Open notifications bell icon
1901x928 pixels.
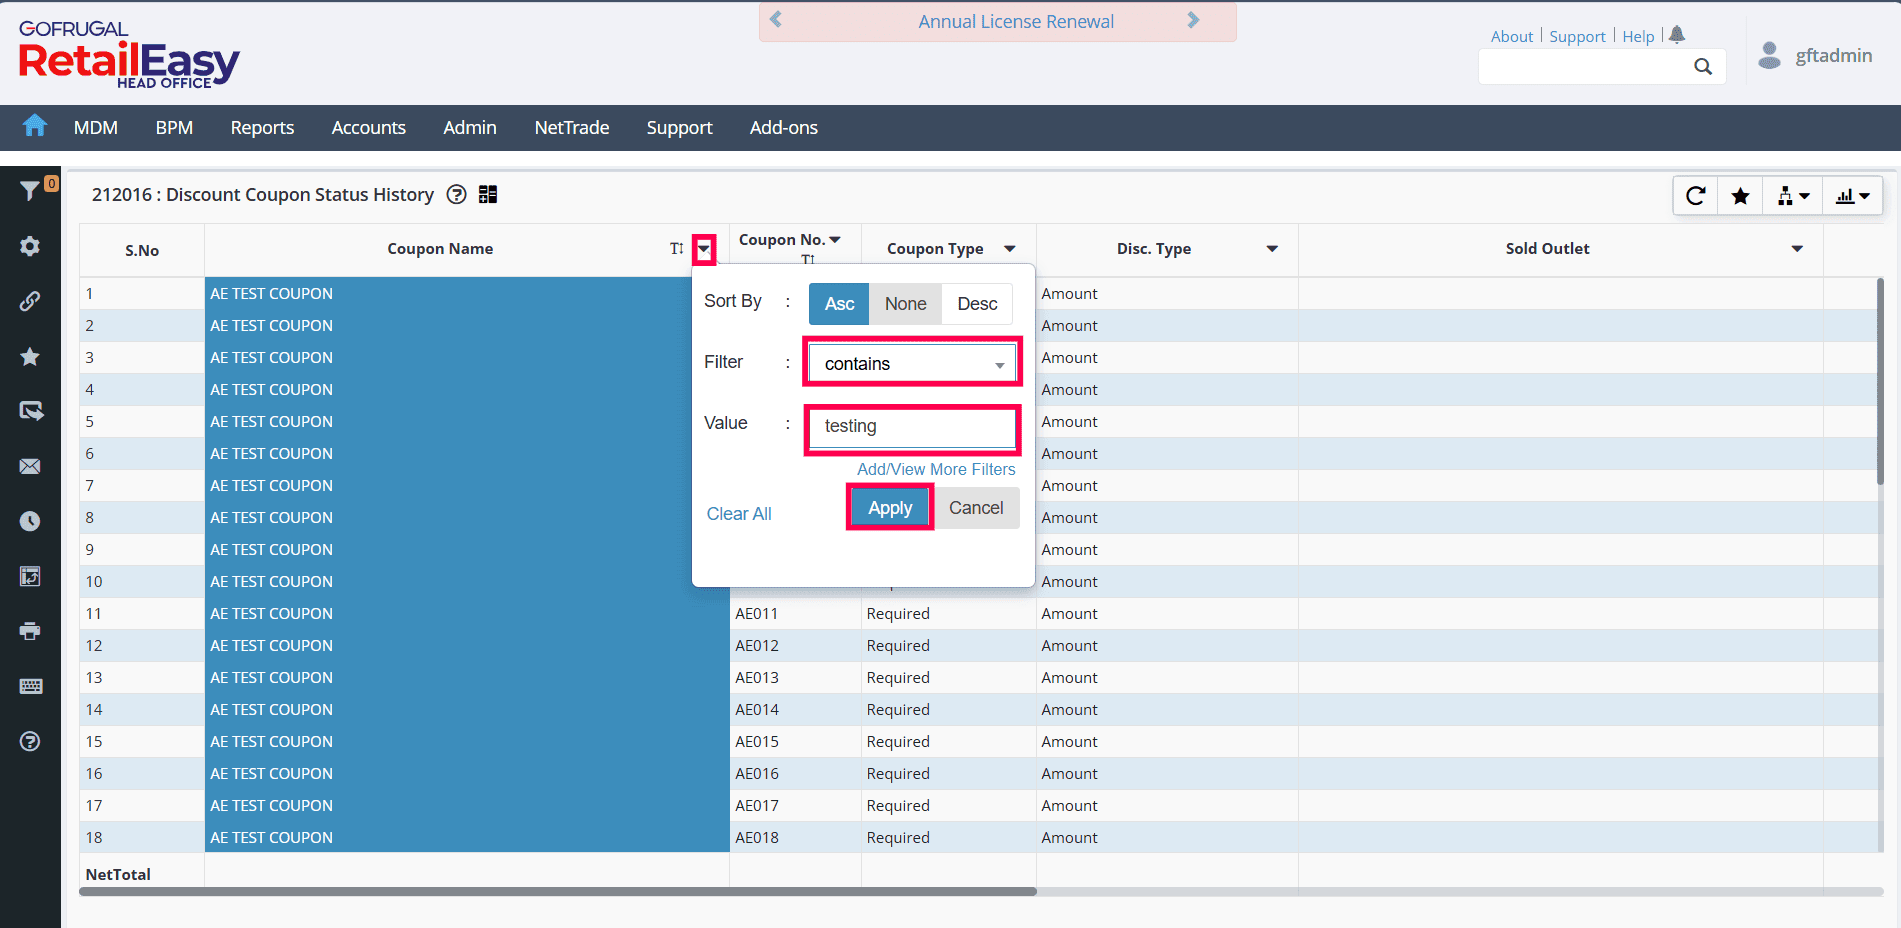(1677, 35)
